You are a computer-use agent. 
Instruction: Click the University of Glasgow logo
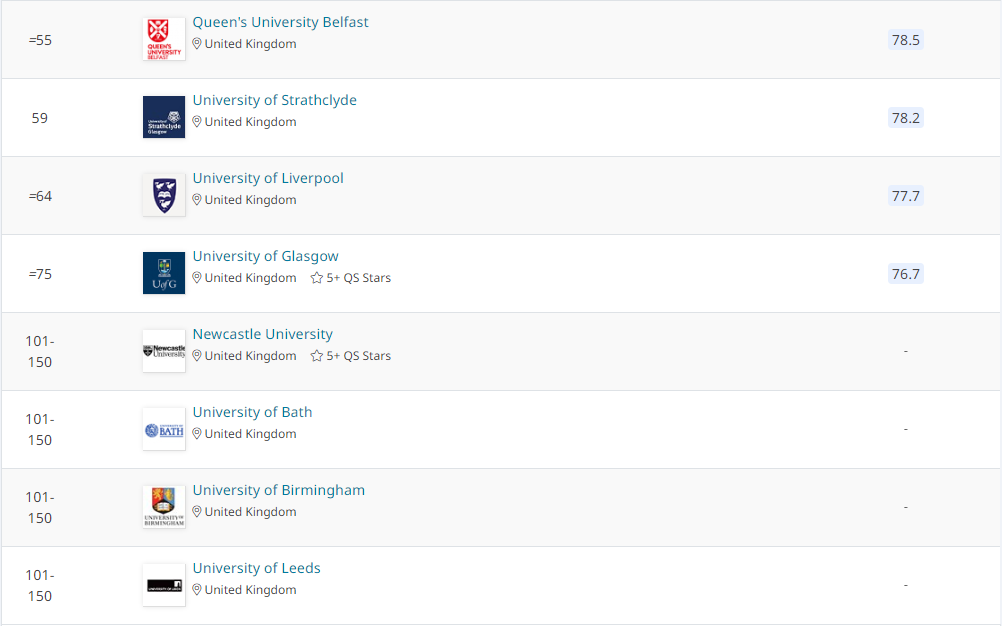[164, 273]
